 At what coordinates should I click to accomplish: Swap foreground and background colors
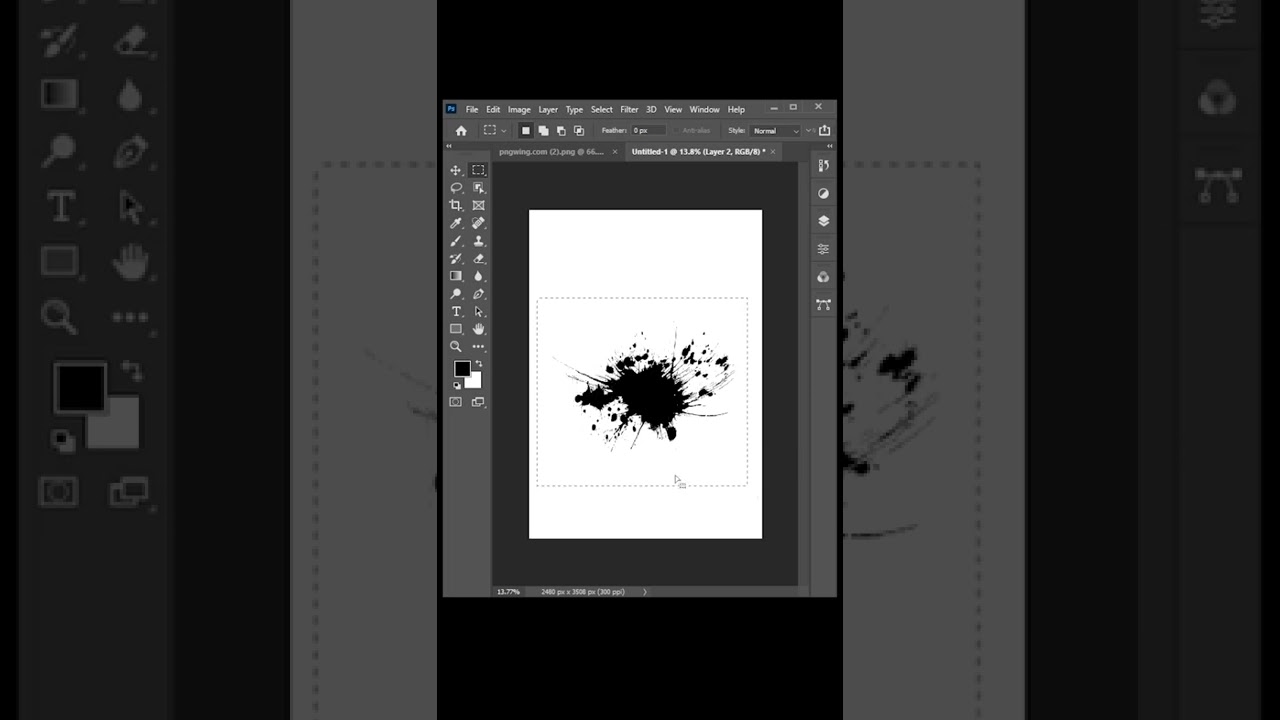coord(478,365)
